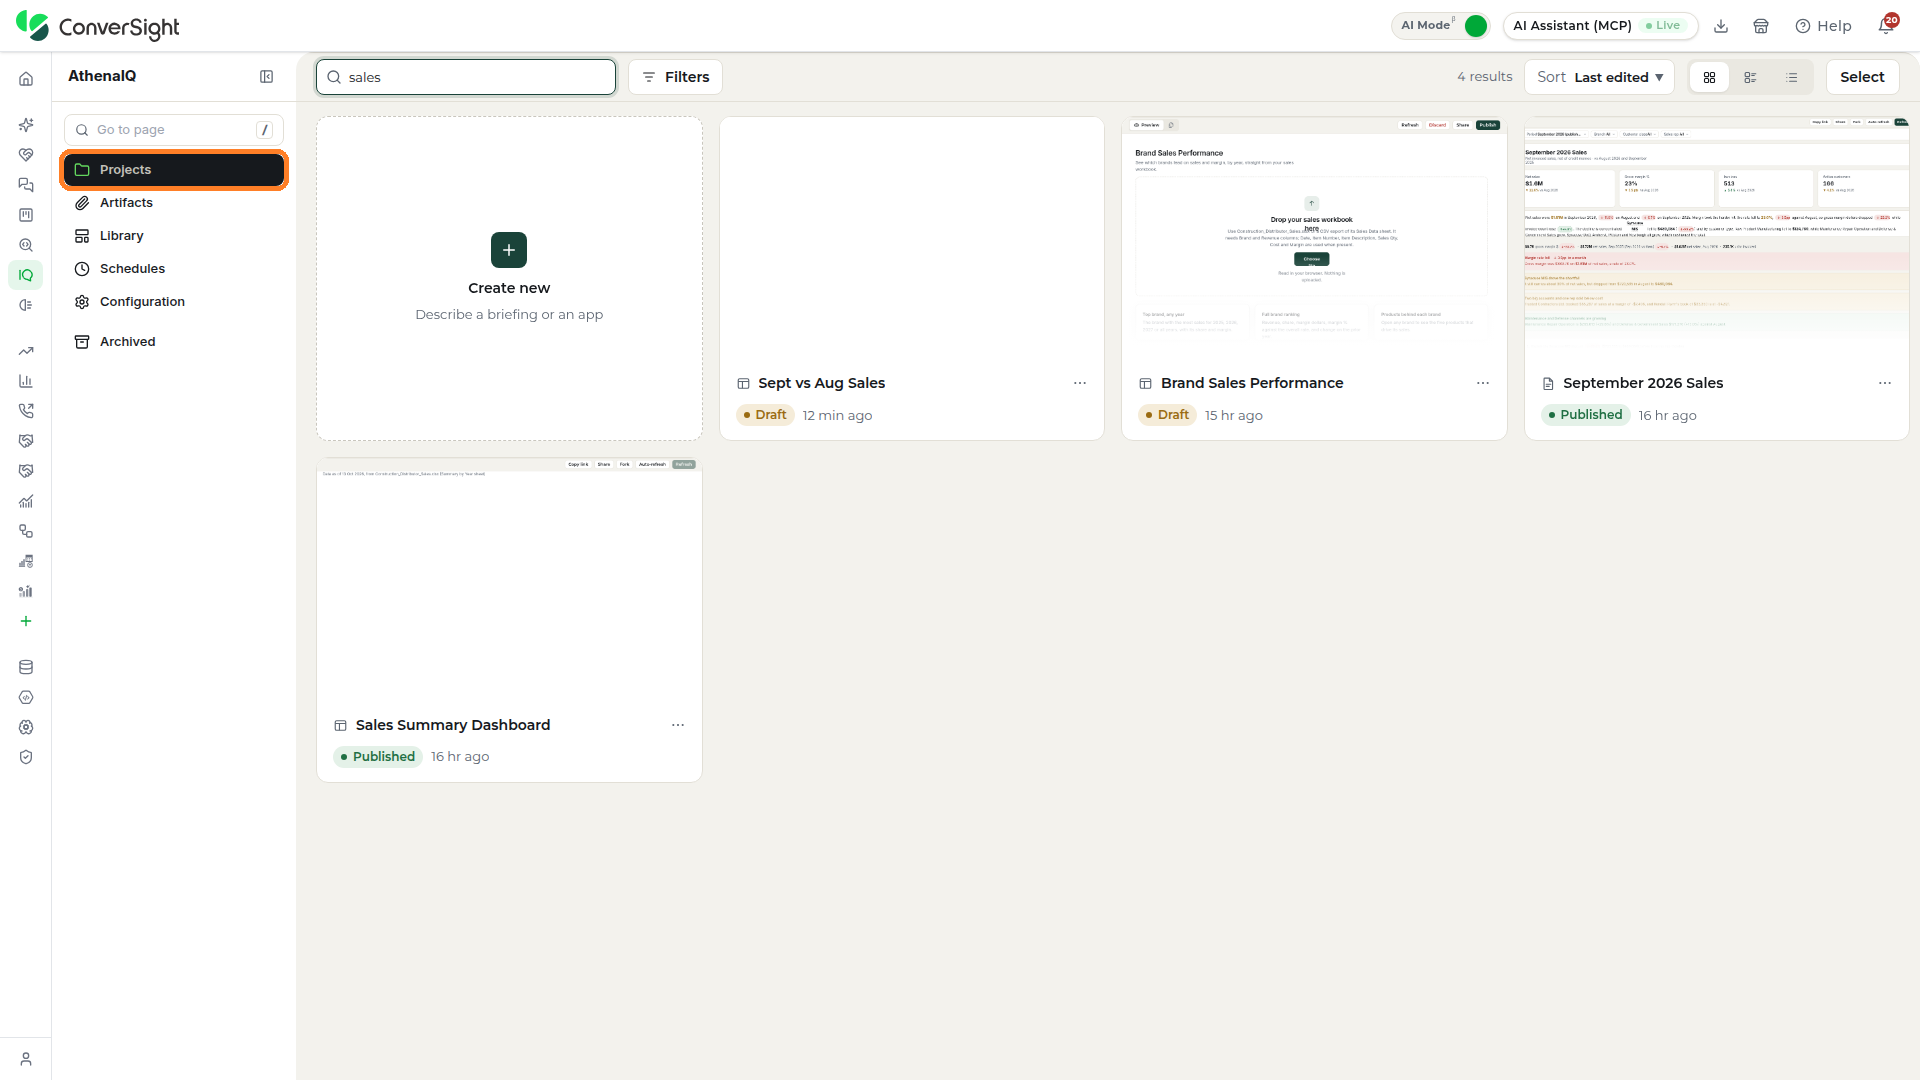Switch to grid view icon

coord(1709,77)
